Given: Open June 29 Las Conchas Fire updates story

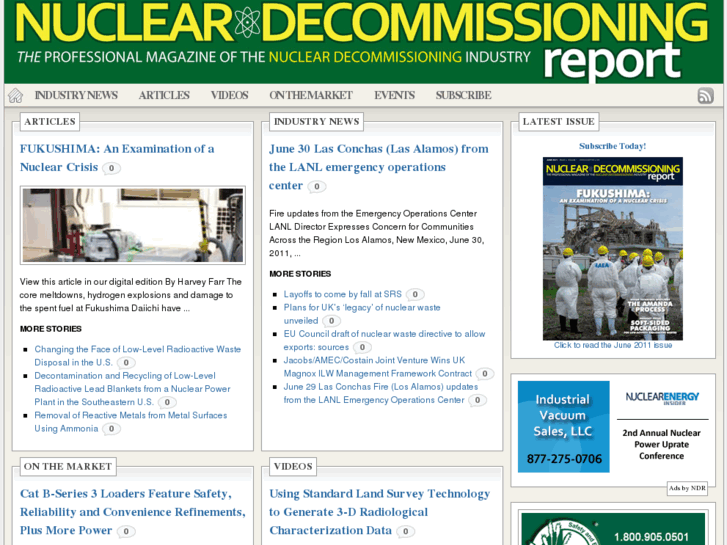Looking at the screenshot, I should 381,393.
